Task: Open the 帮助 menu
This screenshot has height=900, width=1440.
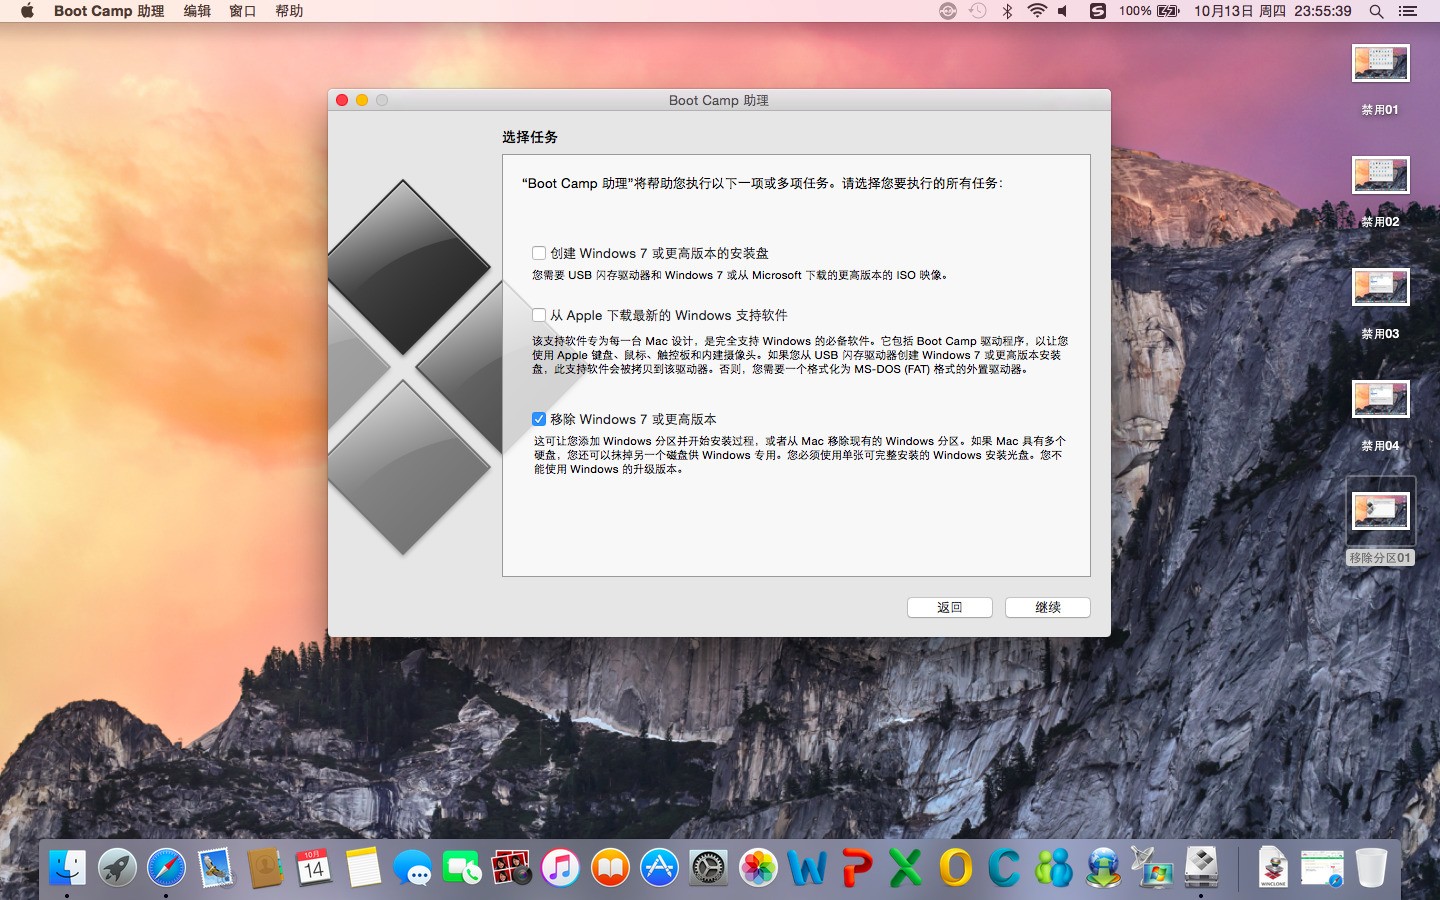Action: [x=289, y=11]
